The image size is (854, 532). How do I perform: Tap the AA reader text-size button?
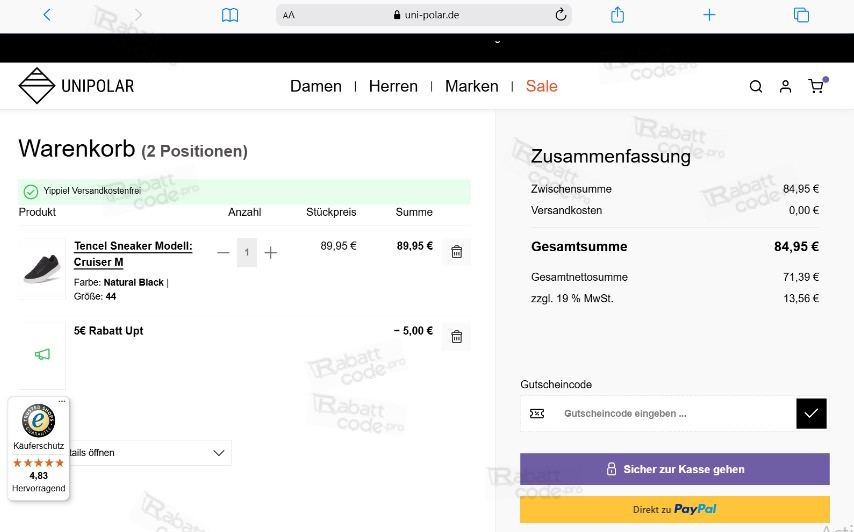click(x=289, y=15)
